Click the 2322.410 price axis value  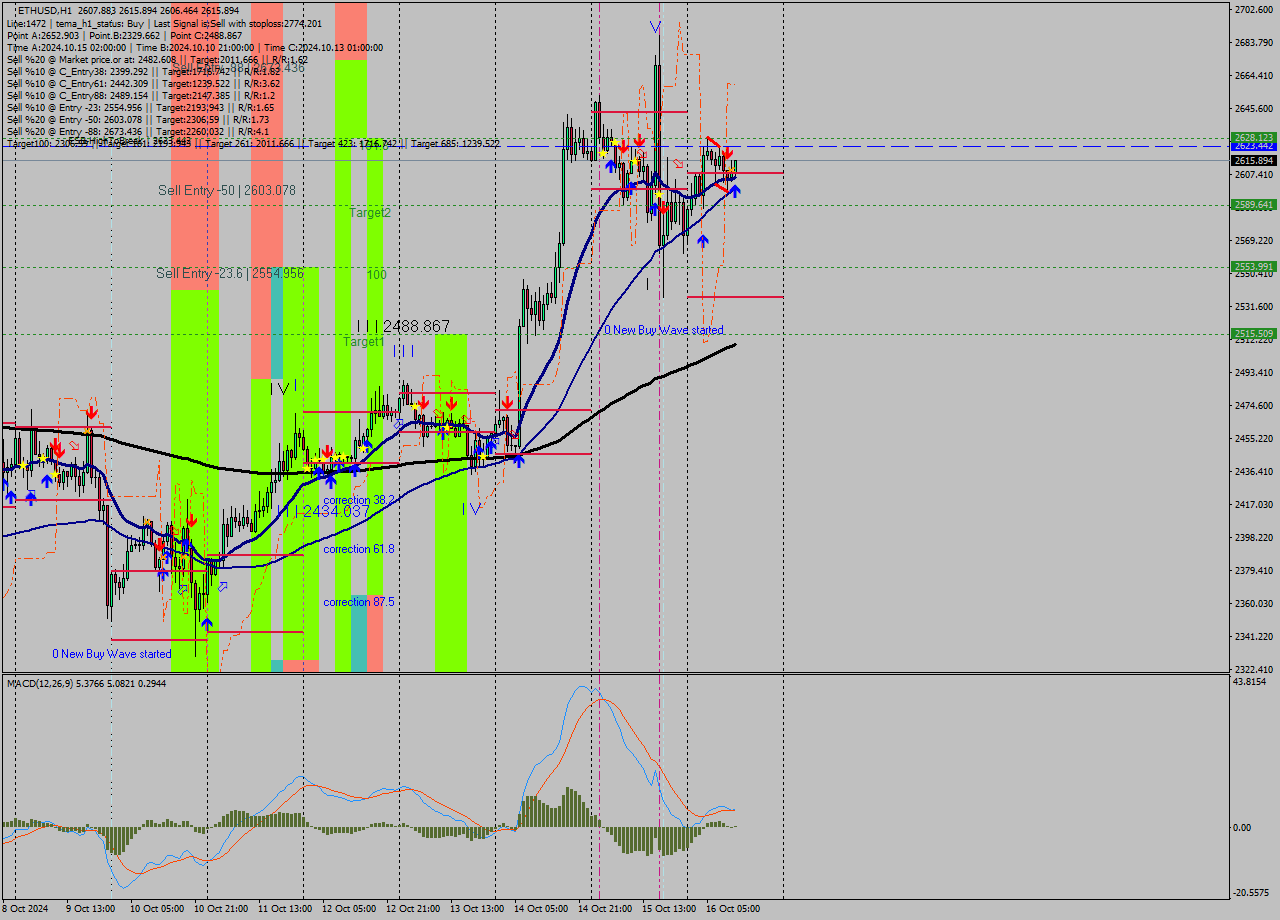coord(1253,669)
